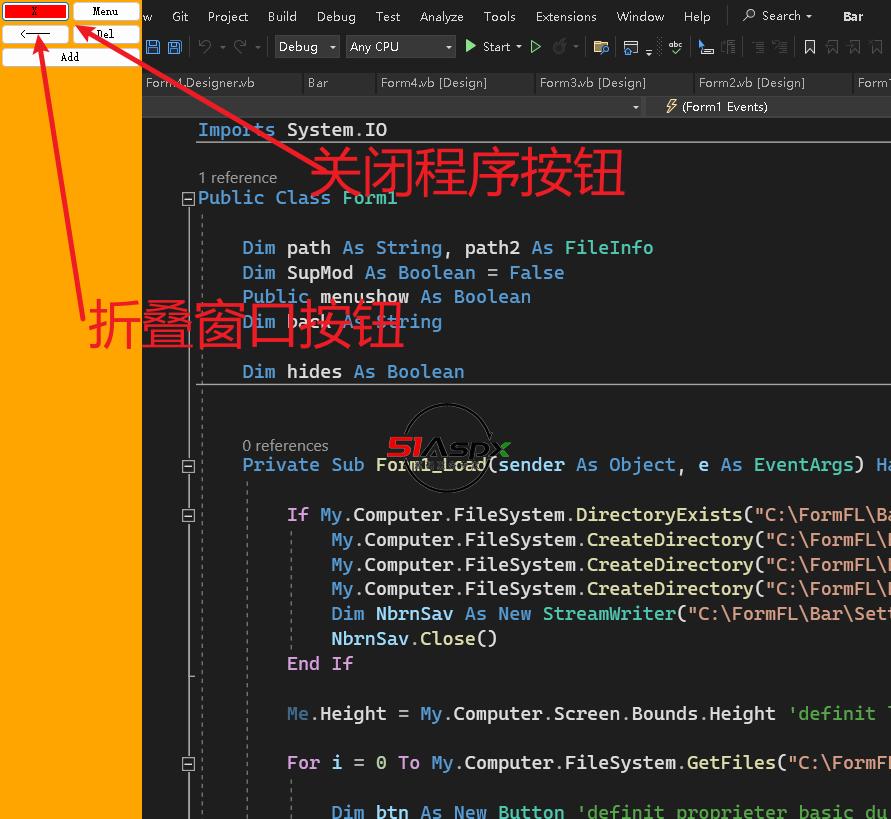Open the Tools menu
The height and width of the screenshot is (819, 891).
click(499, 16)
